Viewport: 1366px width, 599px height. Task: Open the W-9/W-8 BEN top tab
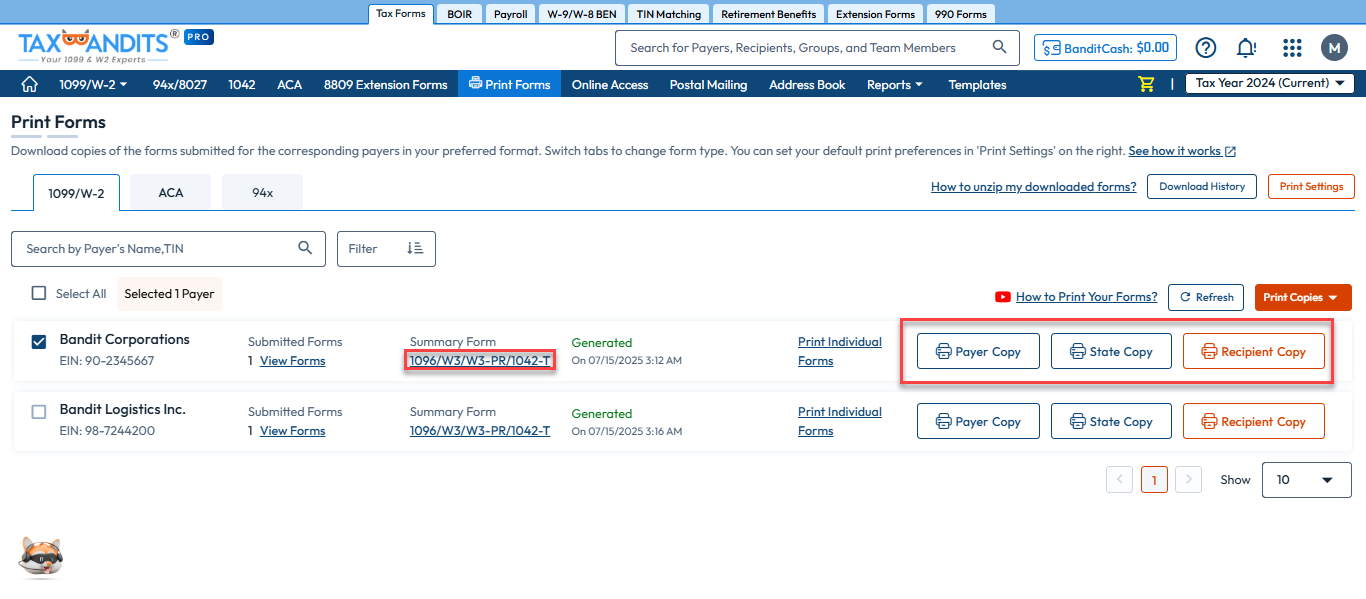582,14
